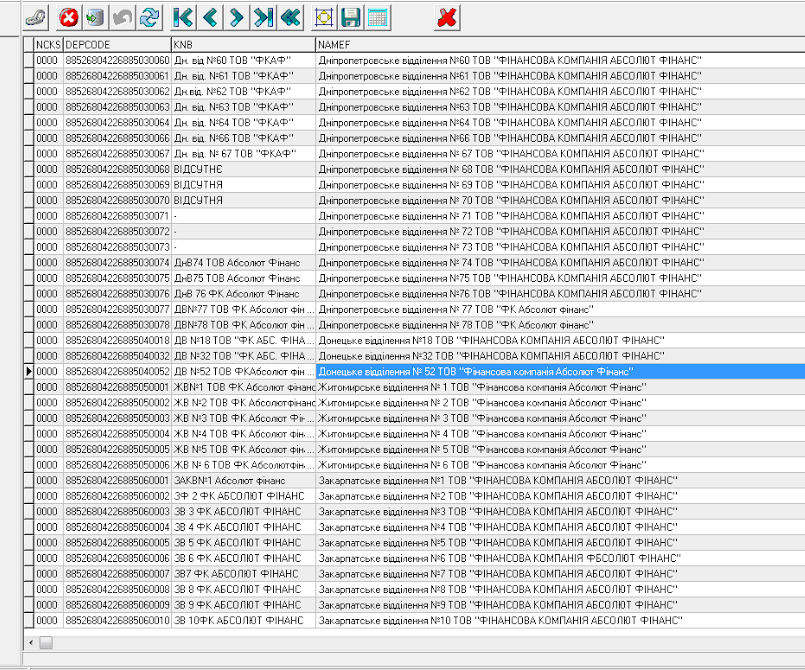Select cell 8852680422688503006​3
Viewport: 805px width, 670px height.
(x=118, y=107)
